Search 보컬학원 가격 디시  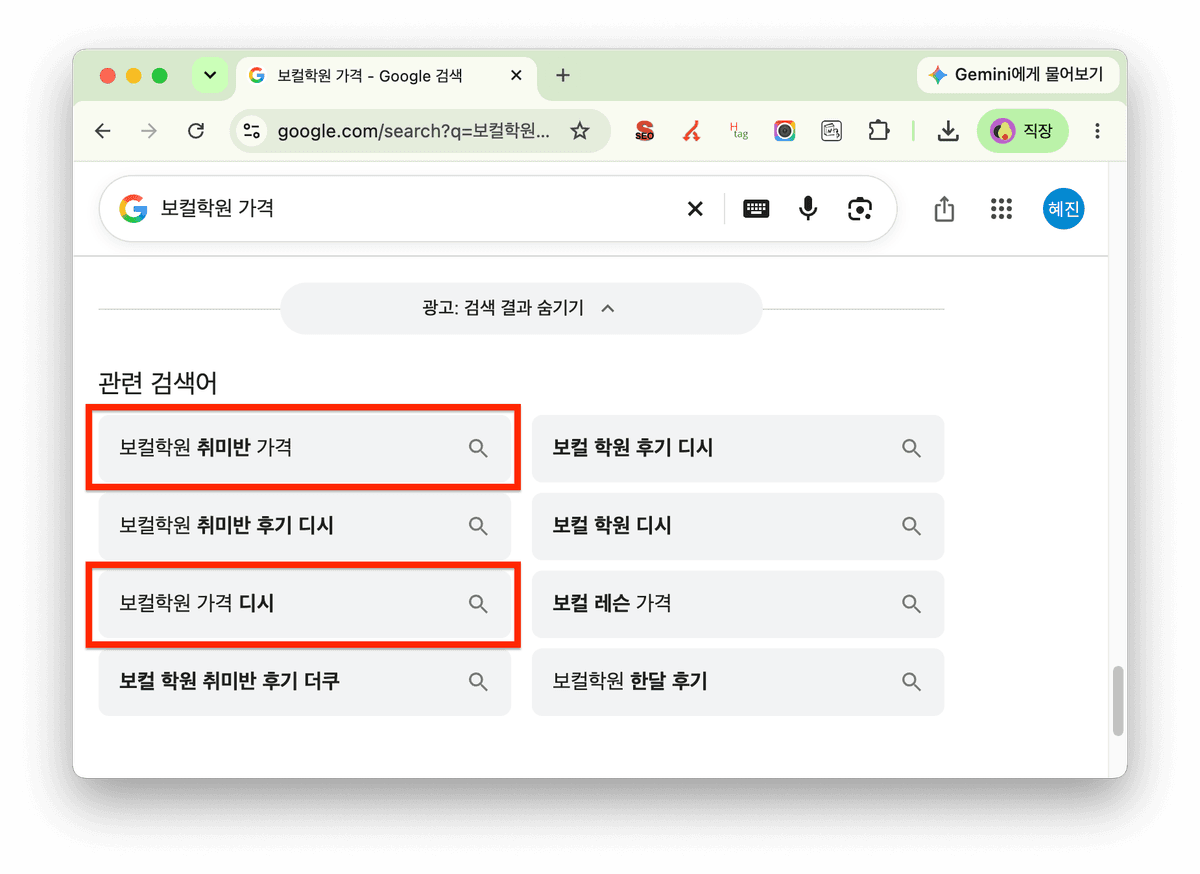304,604
